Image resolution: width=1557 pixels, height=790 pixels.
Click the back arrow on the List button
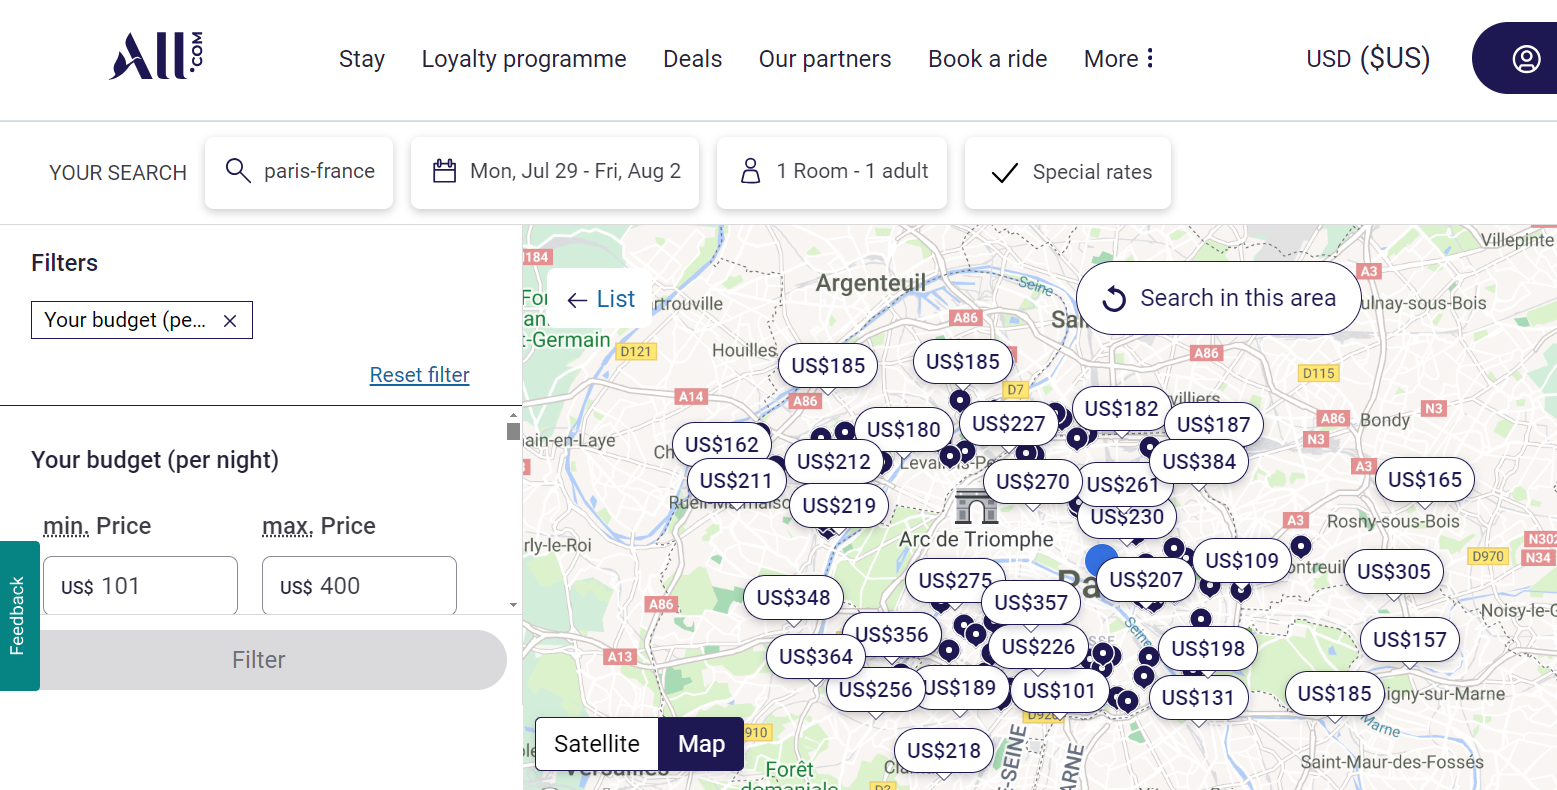click(x=578, y=298)
